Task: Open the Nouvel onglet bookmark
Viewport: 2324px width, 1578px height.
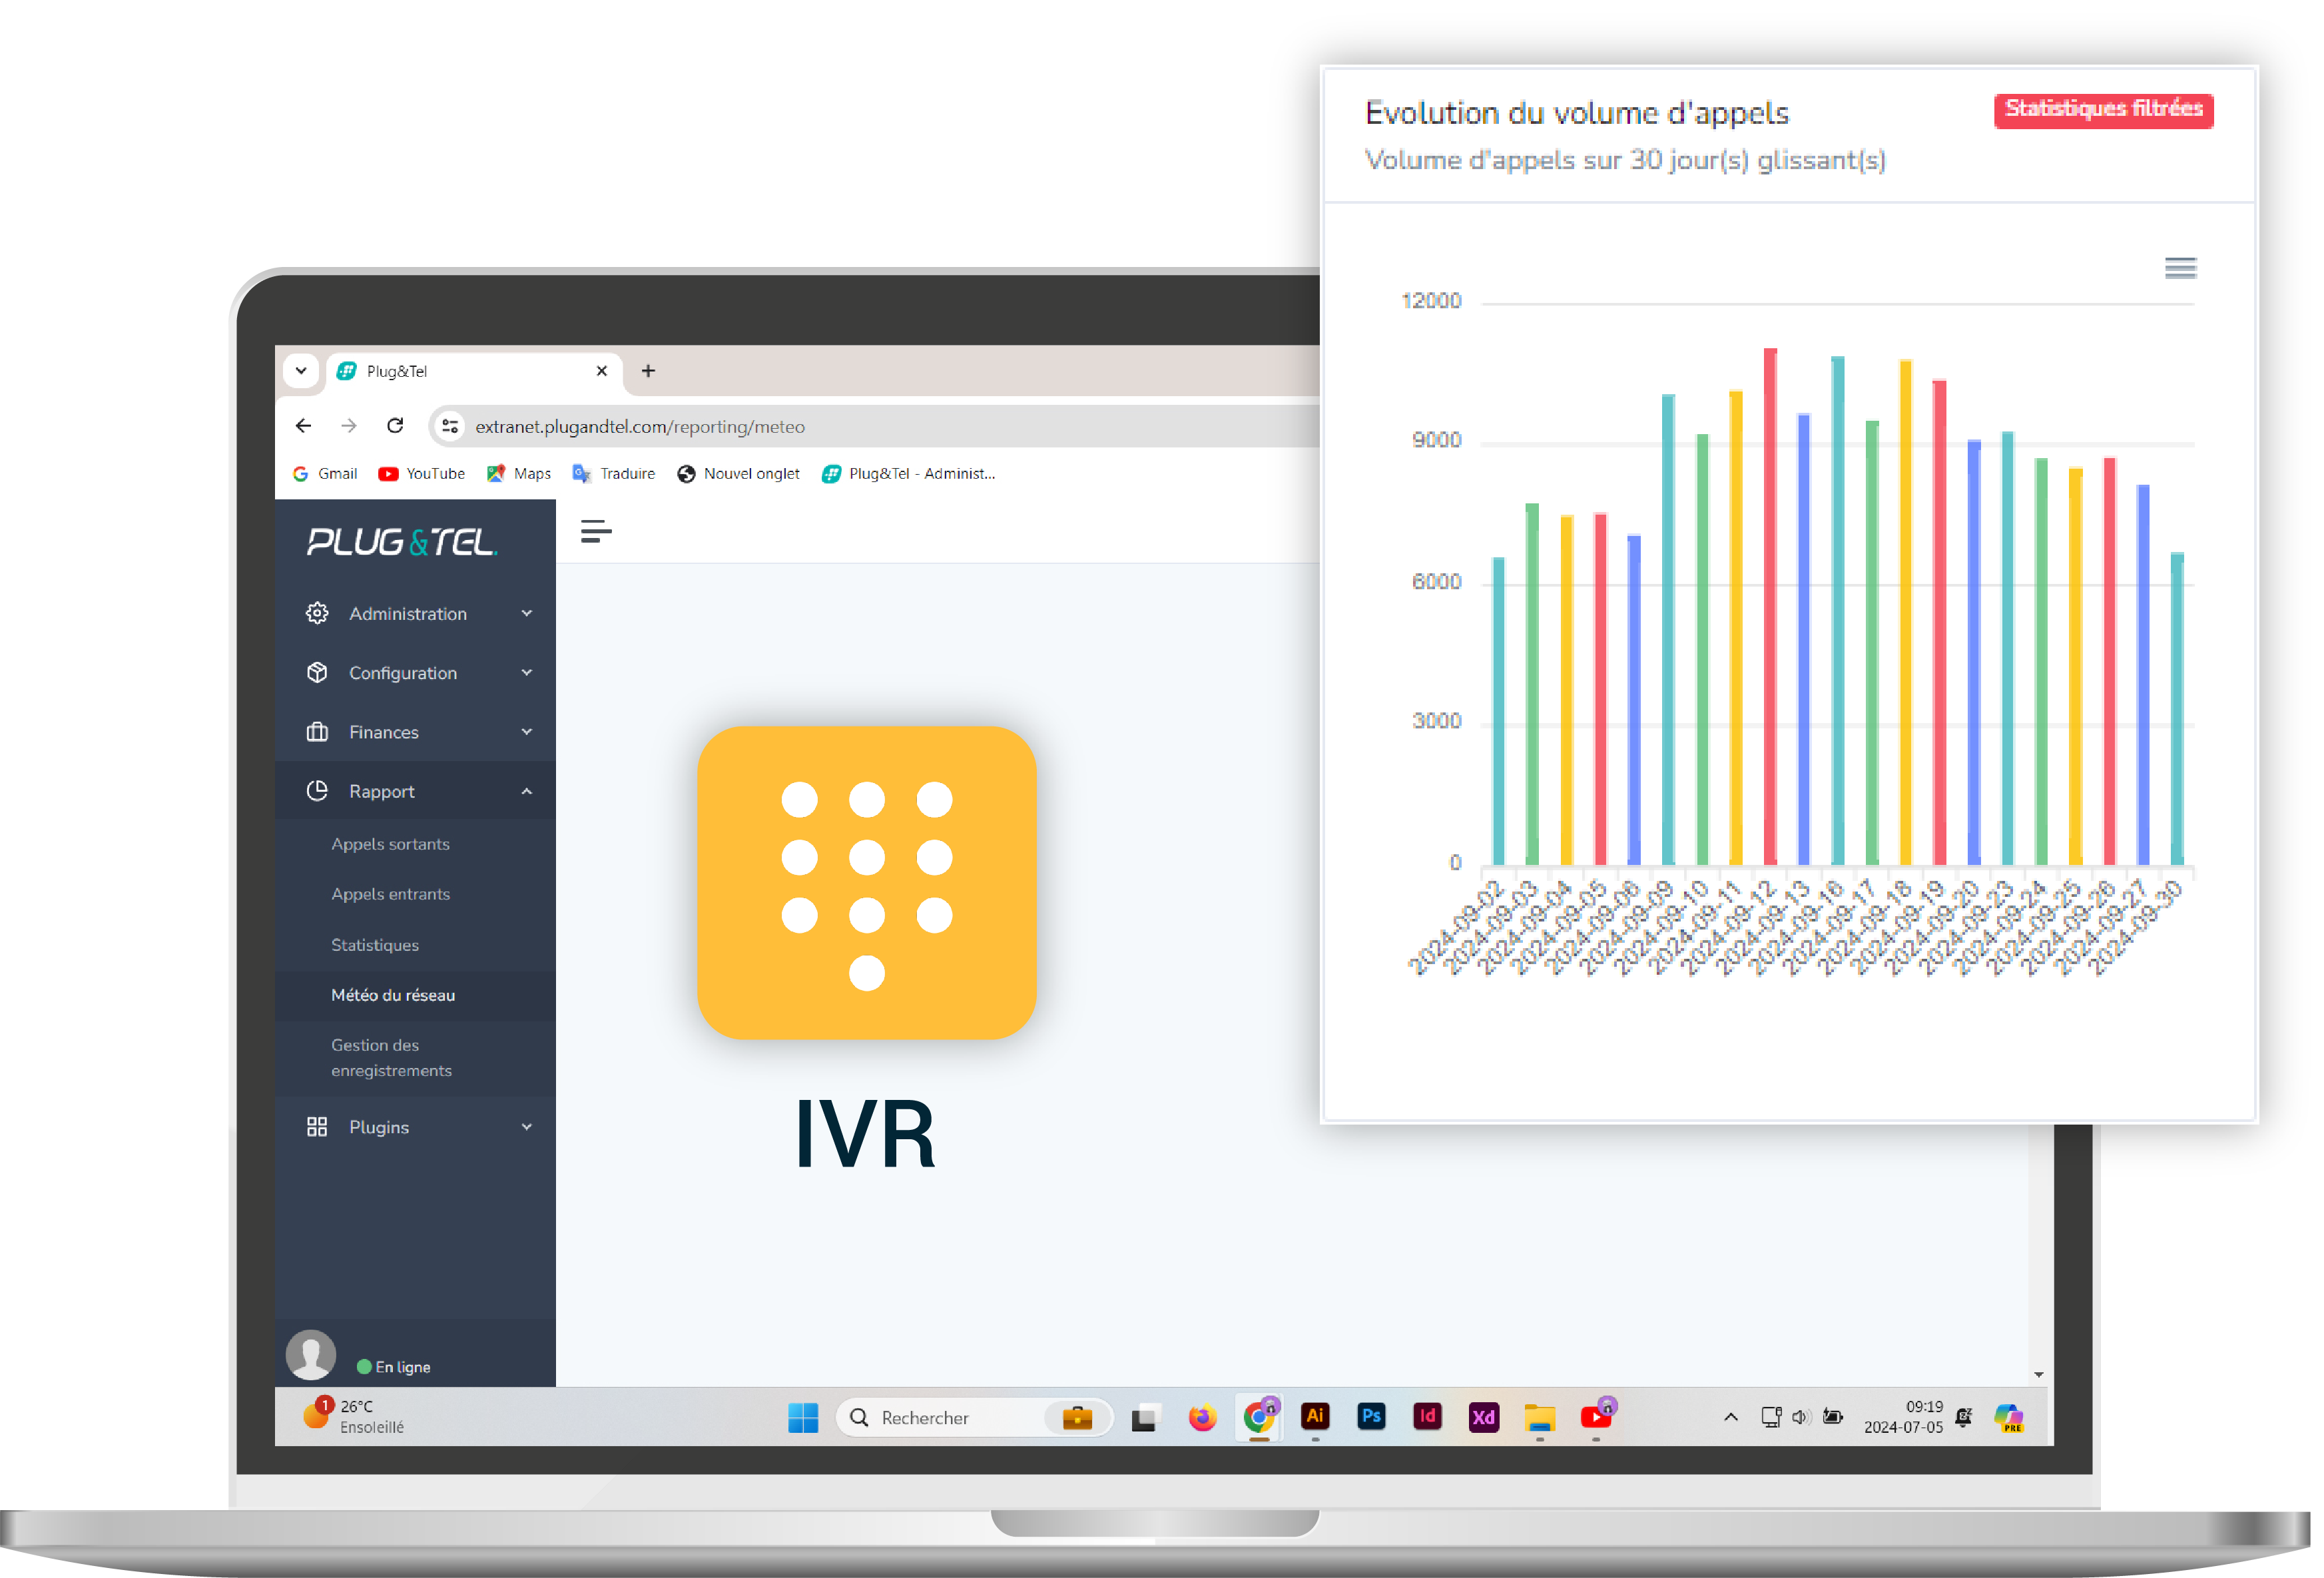Action: [738, 474]
